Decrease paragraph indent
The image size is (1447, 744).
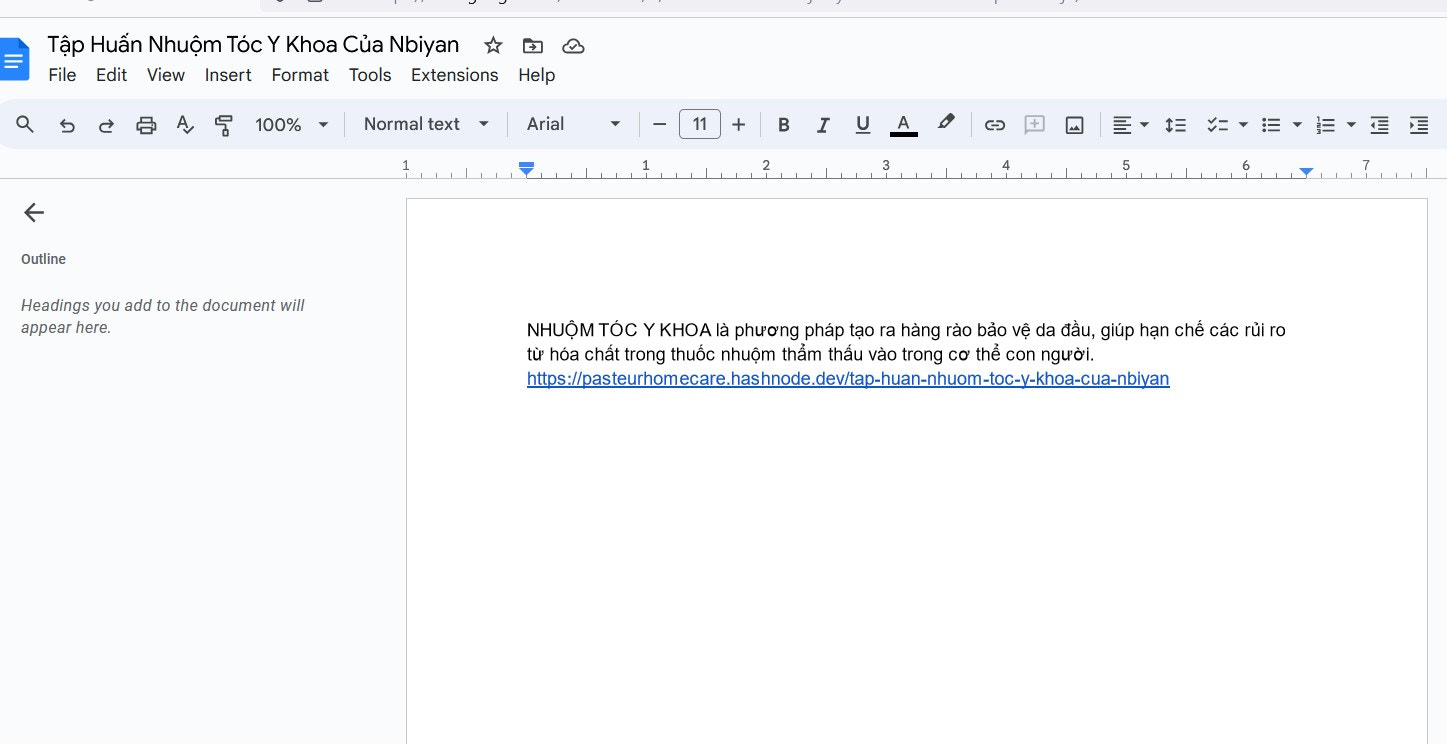[x=1379, y=125]
